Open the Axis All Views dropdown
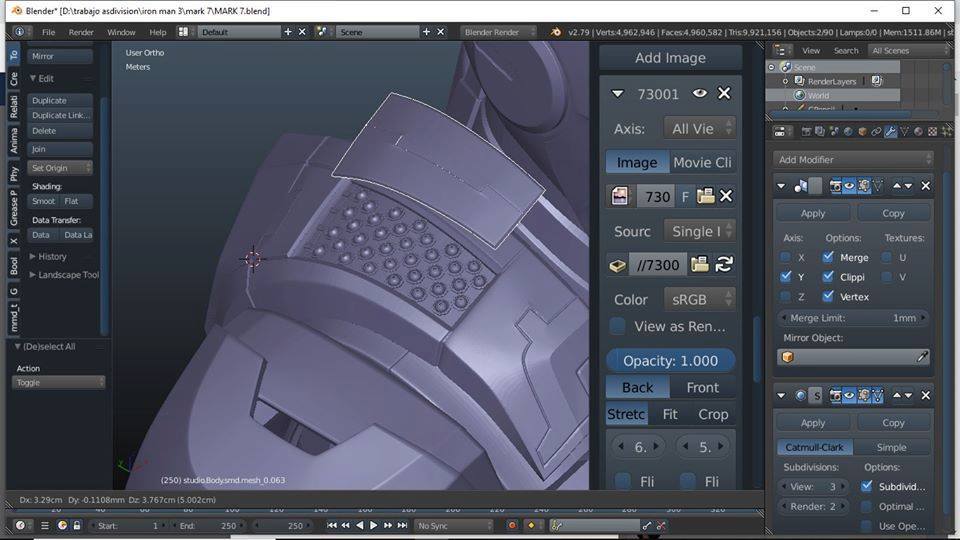 [699, 129]
